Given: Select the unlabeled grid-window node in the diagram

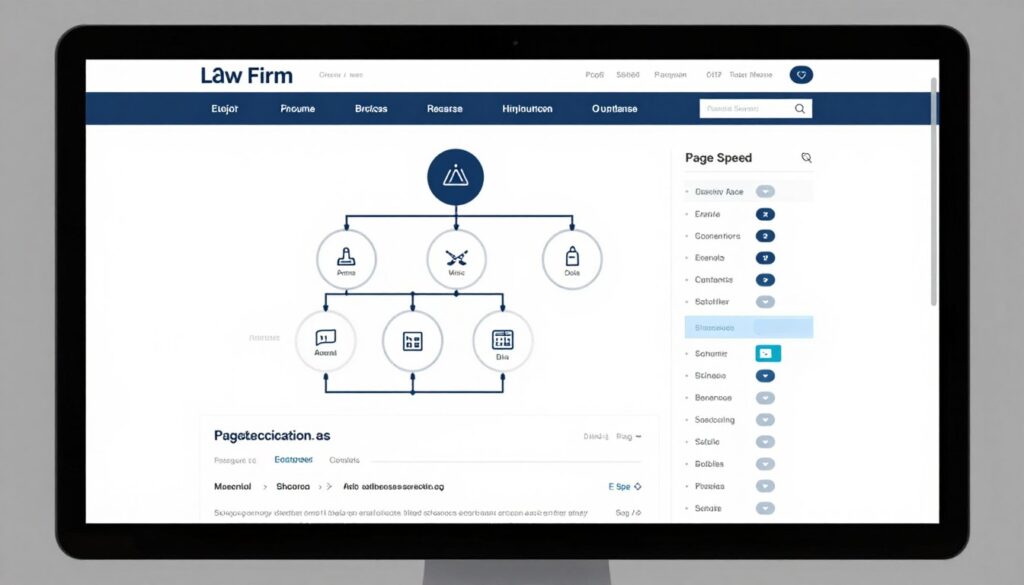Looking at the screenshot, I should (x=412, y=341).
